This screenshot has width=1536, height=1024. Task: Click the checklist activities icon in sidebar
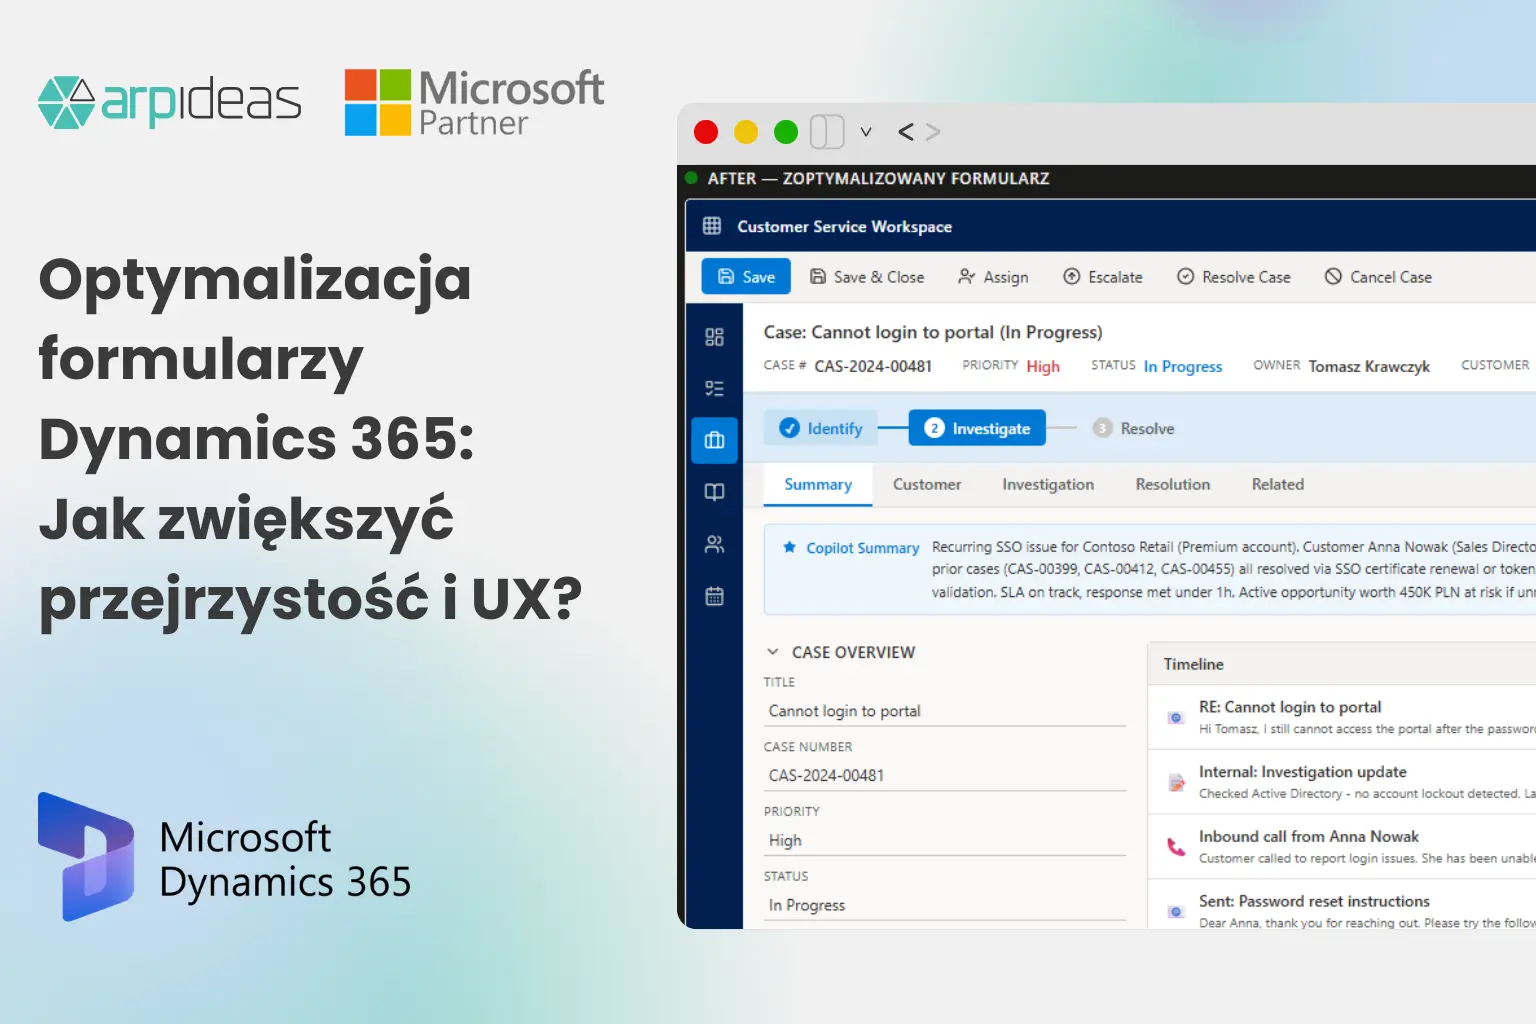(714, 388)
